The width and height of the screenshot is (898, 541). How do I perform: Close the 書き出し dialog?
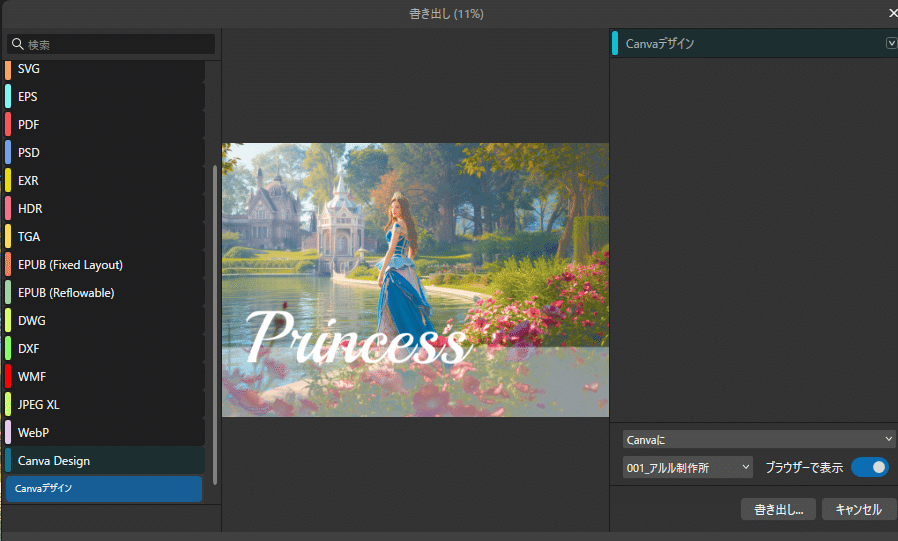click(892, 13)
